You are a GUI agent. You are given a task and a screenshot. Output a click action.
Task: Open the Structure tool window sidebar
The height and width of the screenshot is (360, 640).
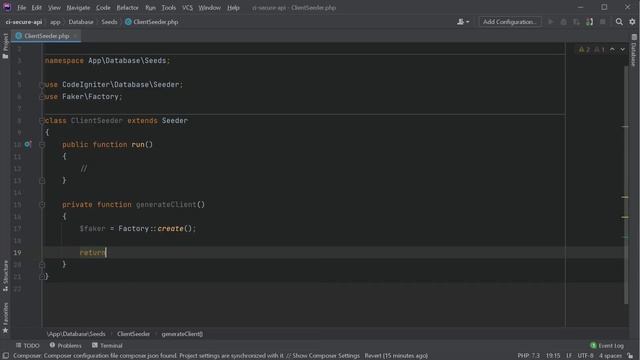[x=5, y=276]
